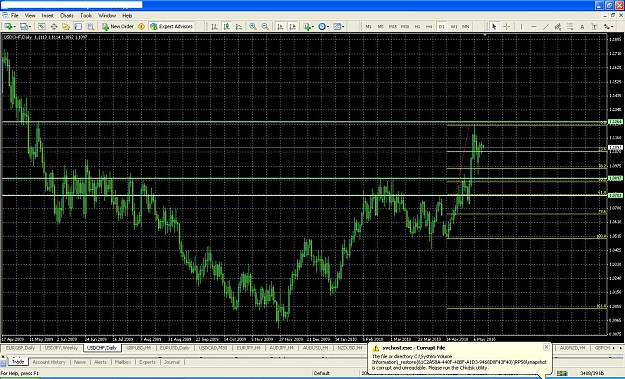The width and height of the screenshot is (625, 379).
Task: Open the Tools menu
Action: pyautogui.click(x=86, y=16)
